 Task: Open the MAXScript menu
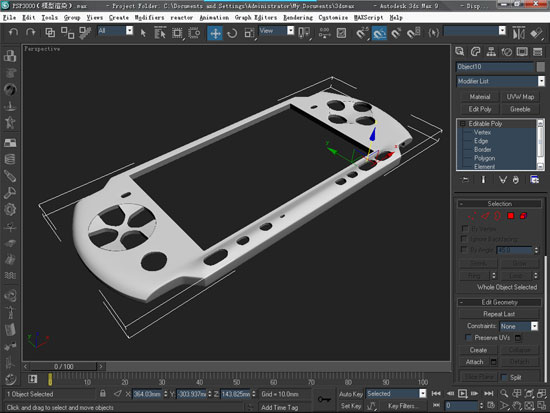369,18
